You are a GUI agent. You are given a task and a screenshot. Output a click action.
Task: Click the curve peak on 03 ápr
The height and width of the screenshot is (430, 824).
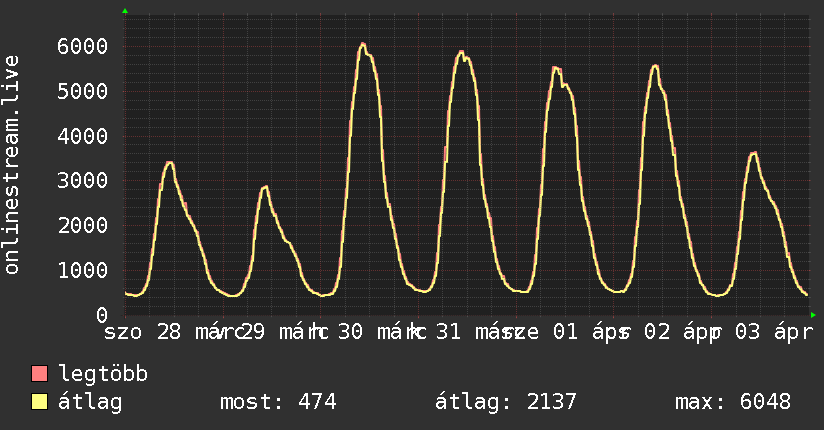click(x=754, y=153)
